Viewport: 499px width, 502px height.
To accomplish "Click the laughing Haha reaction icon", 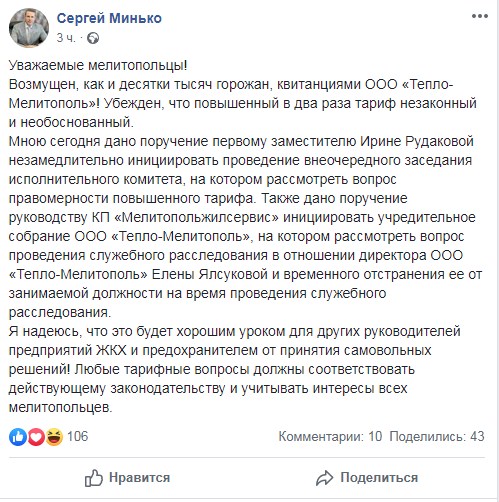I will point(54,436).
